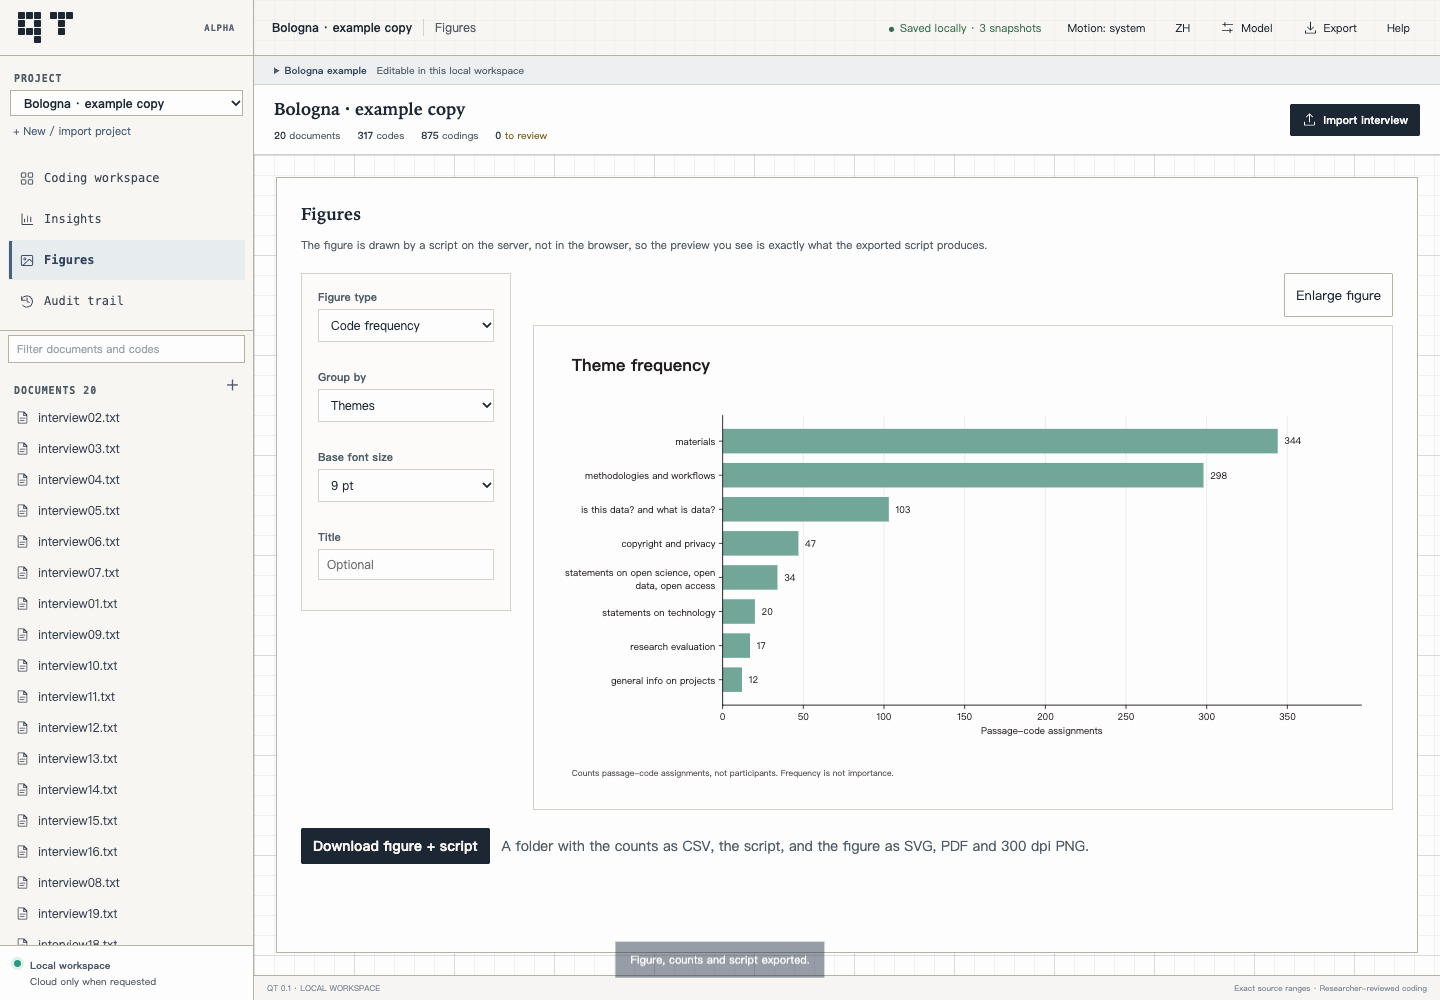Click the upload icon in Import interview
Image resolution: width=1440 pixels, height=1000 pixels.
point(1309,120)
